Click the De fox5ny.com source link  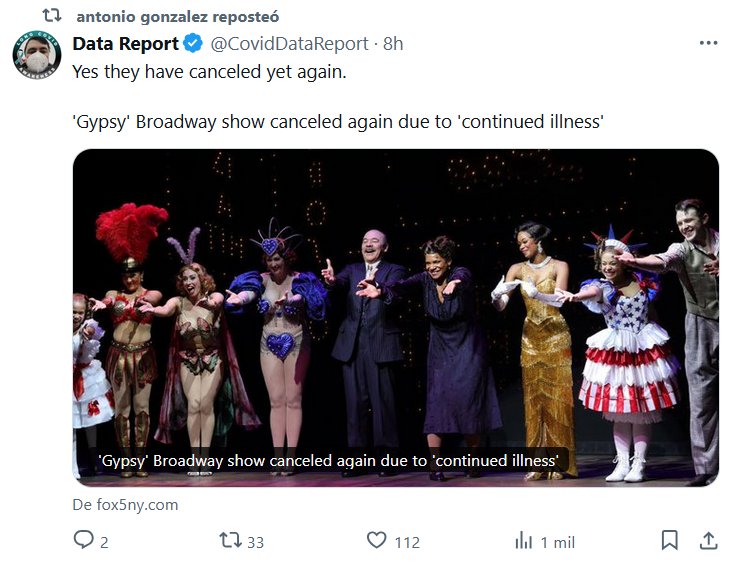tap(125, 505)
